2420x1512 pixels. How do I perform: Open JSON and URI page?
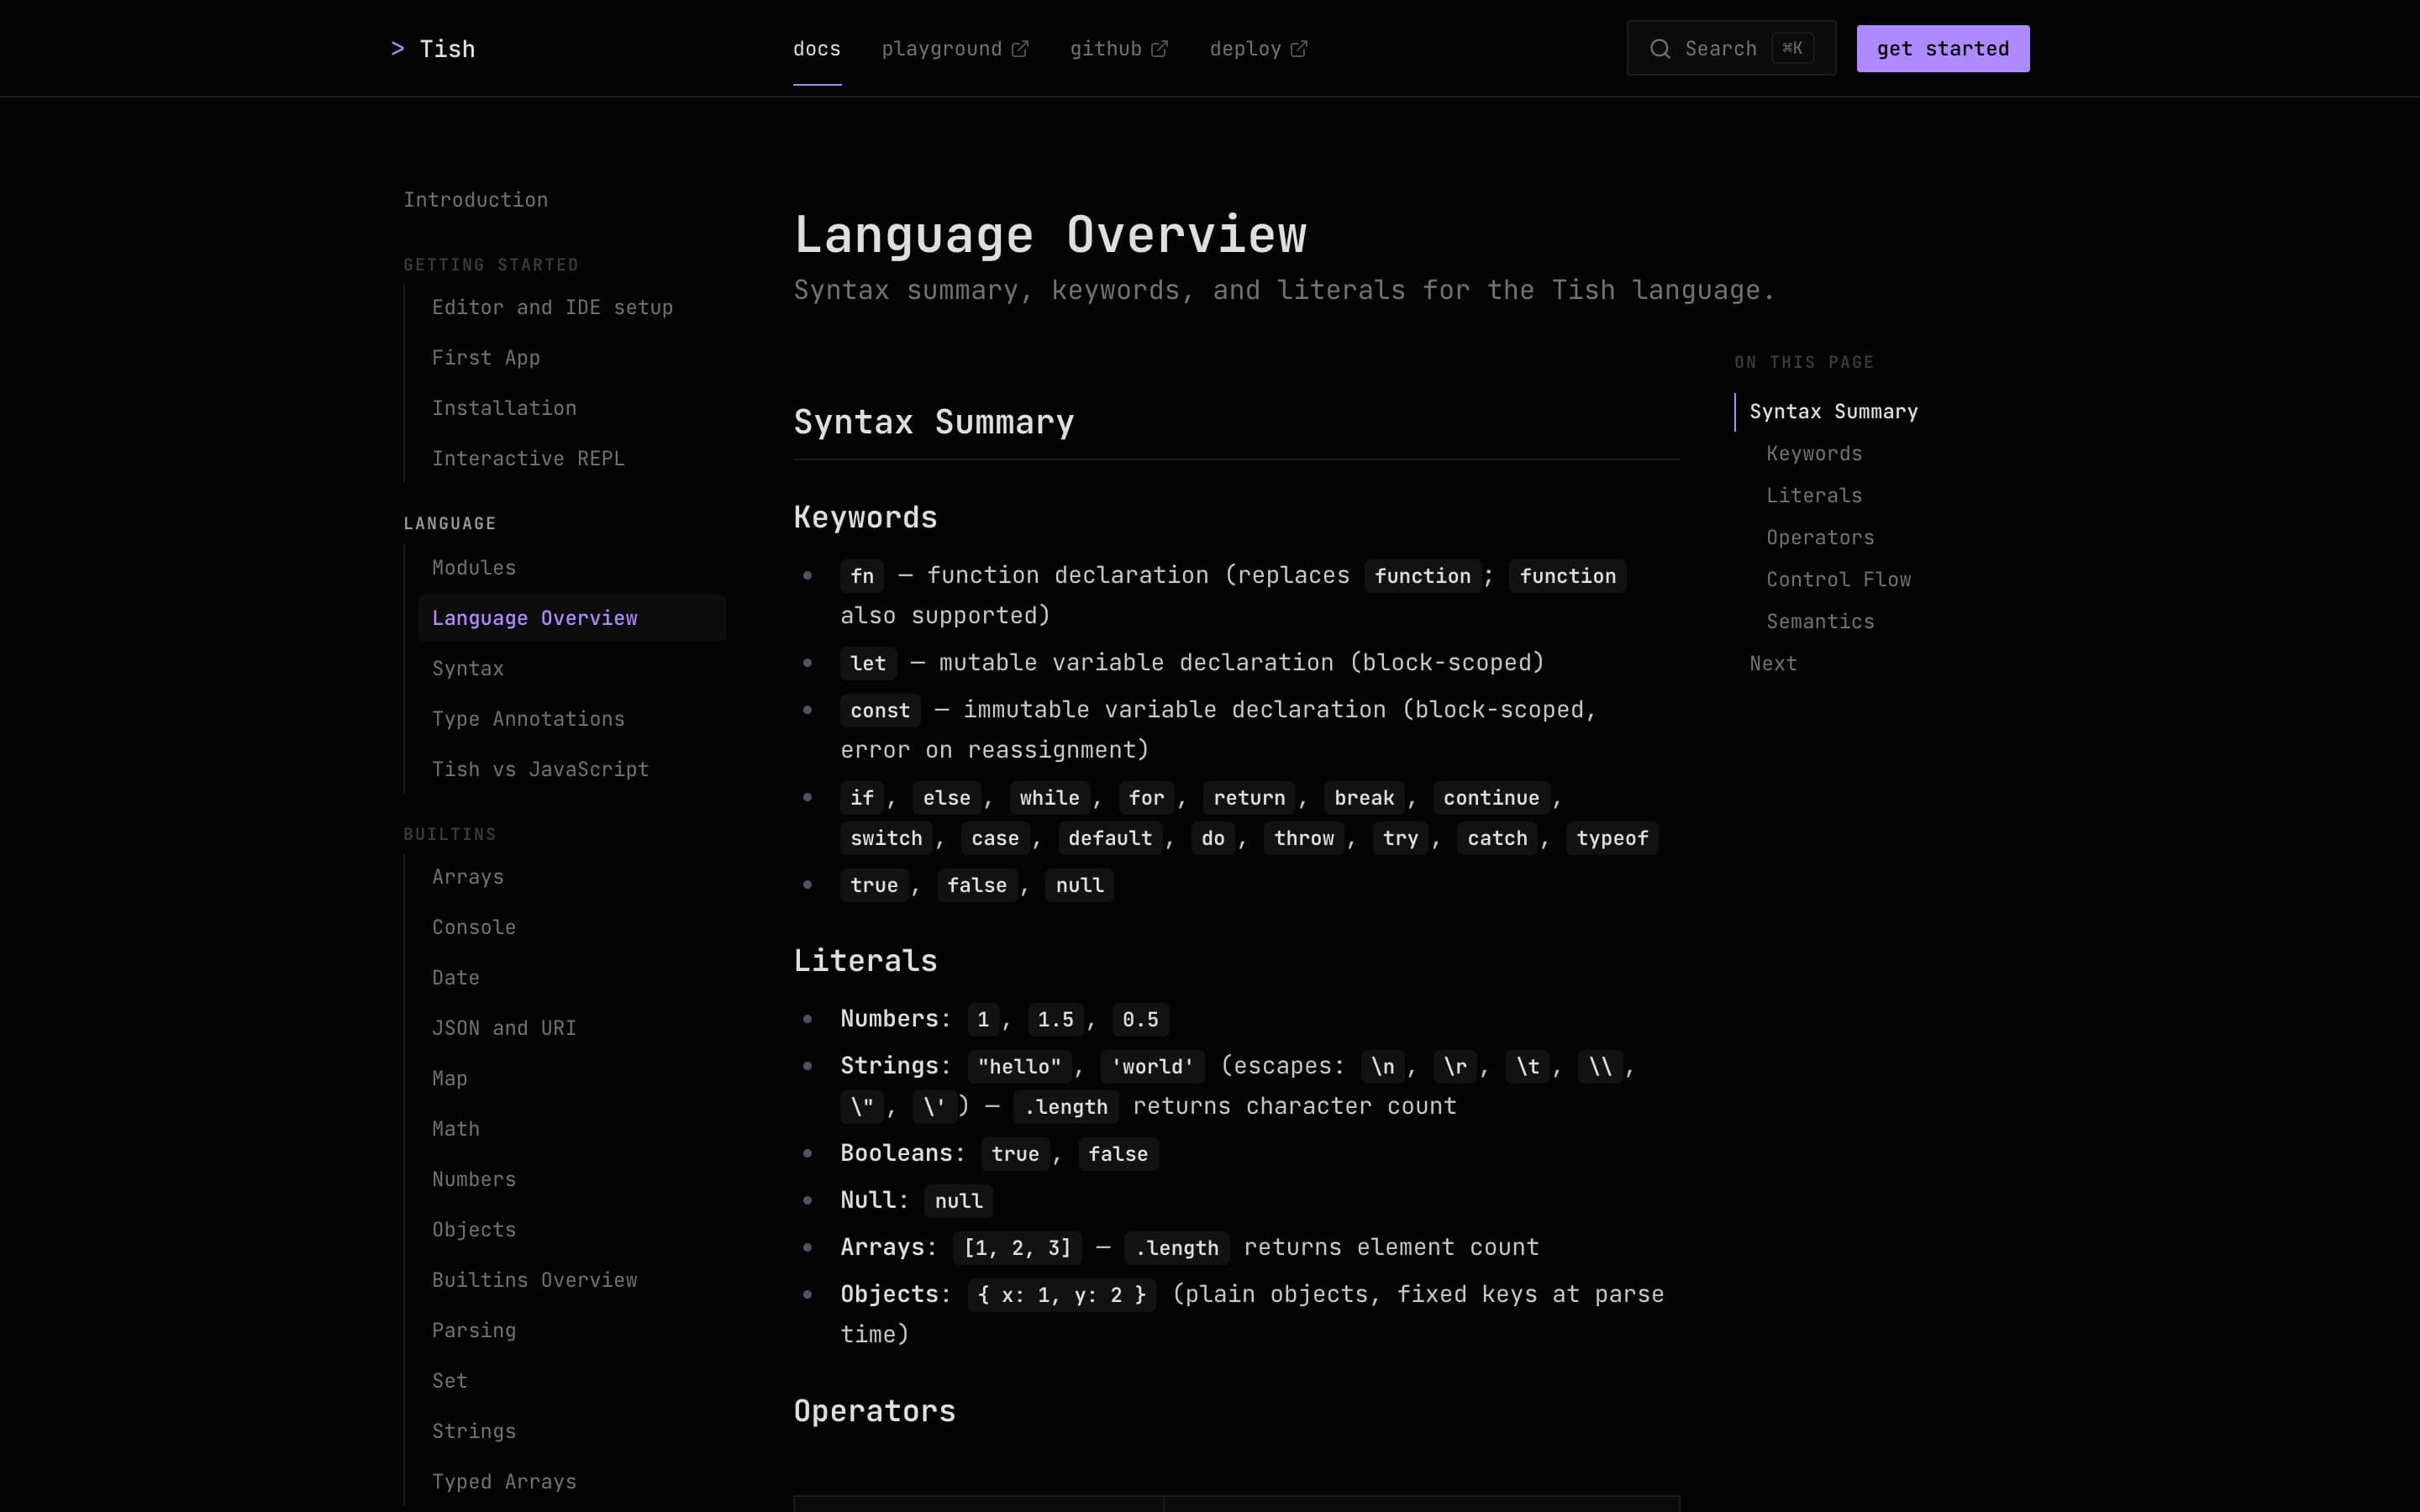(504, 1028)
